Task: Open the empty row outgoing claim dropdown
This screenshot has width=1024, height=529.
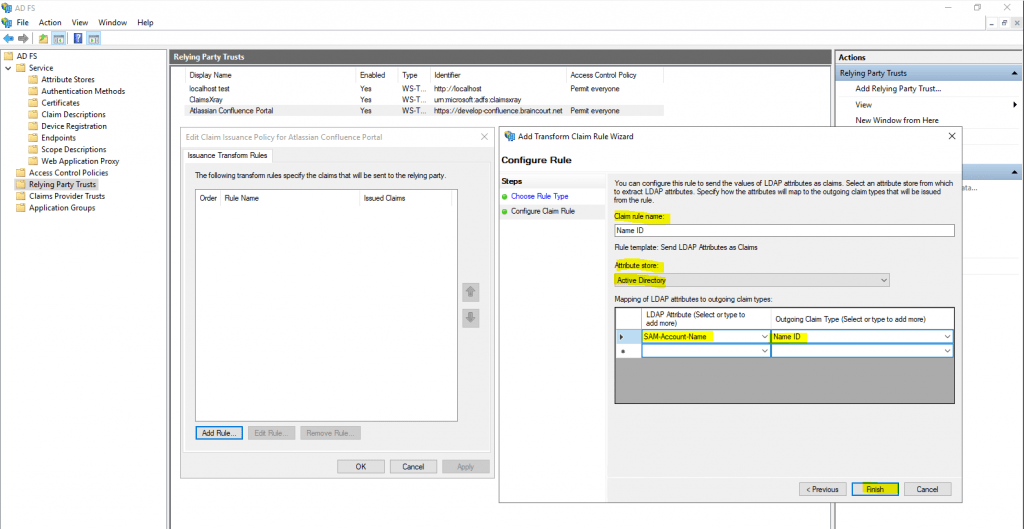Action: (x=947, y=351)
